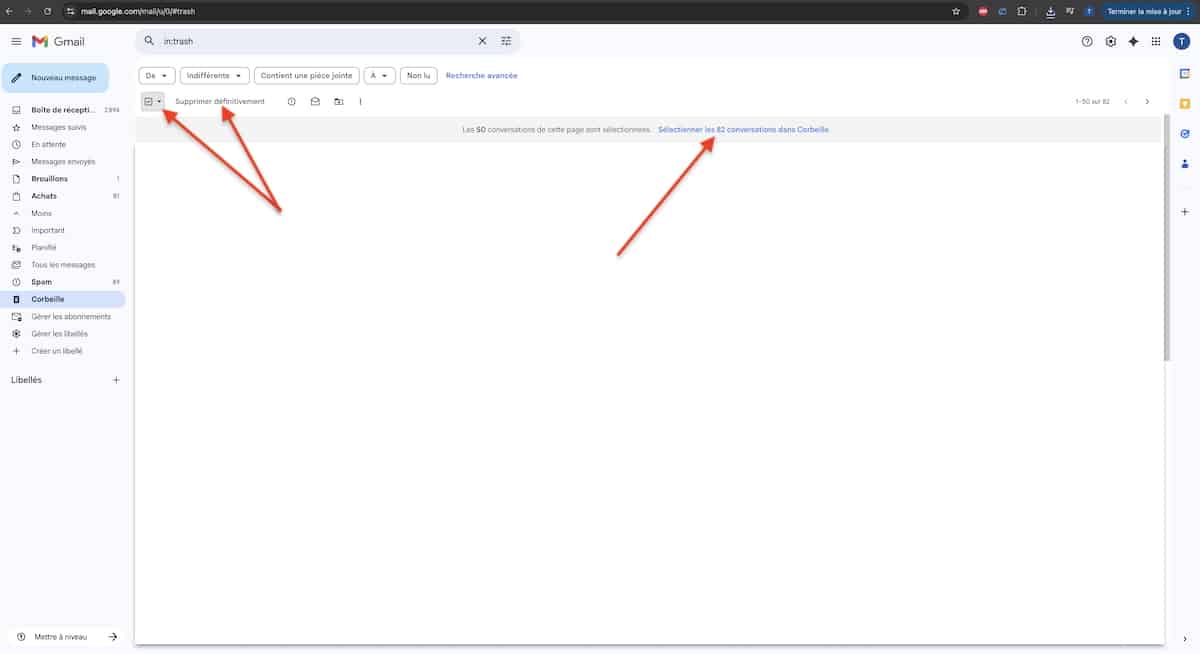
Task: Open the Help question mark icon
Action: click(1087, 41)
